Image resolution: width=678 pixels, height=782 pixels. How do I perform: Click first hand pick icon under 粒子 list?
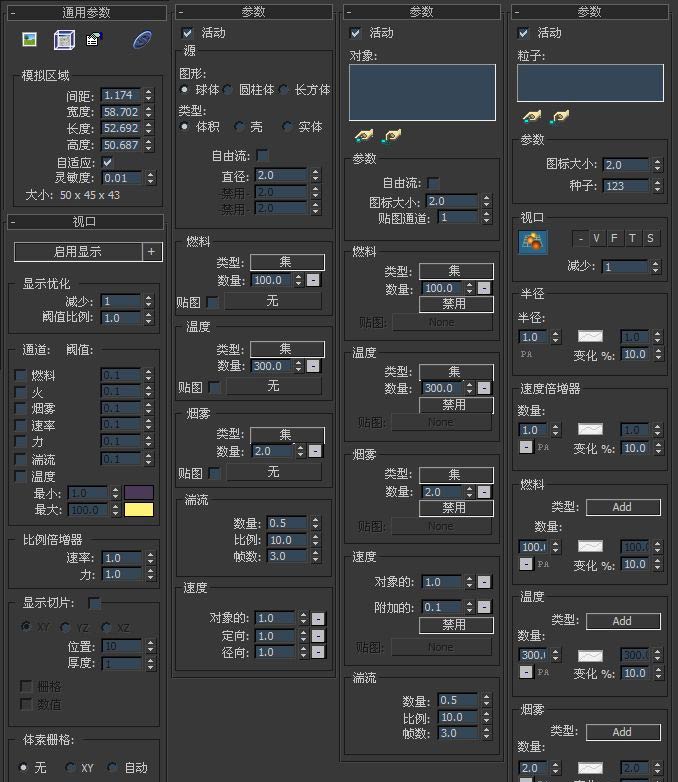(x=532, y=117)
